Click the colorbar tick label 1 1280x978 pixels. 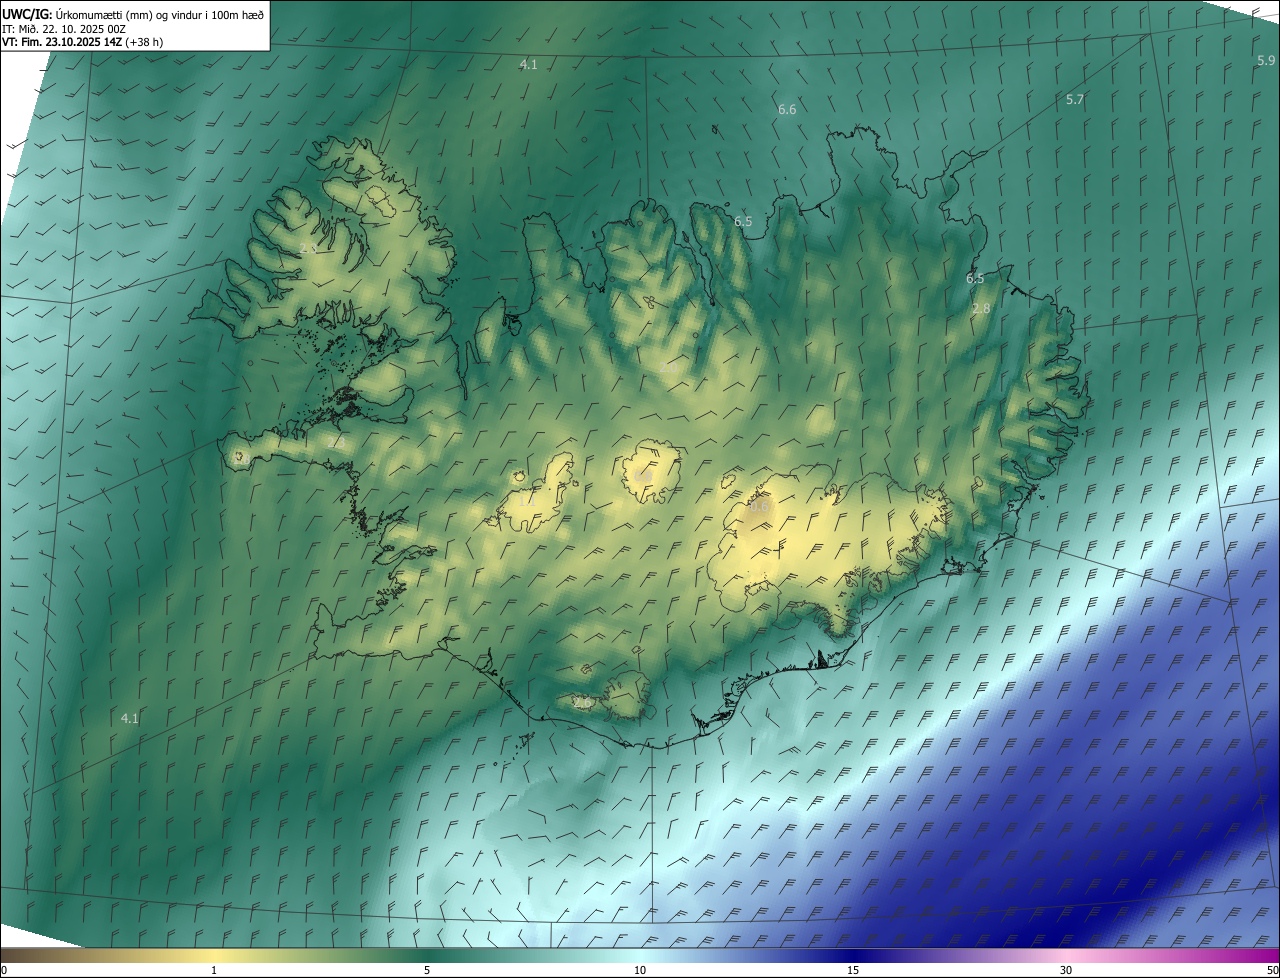(x=214, y=970)
